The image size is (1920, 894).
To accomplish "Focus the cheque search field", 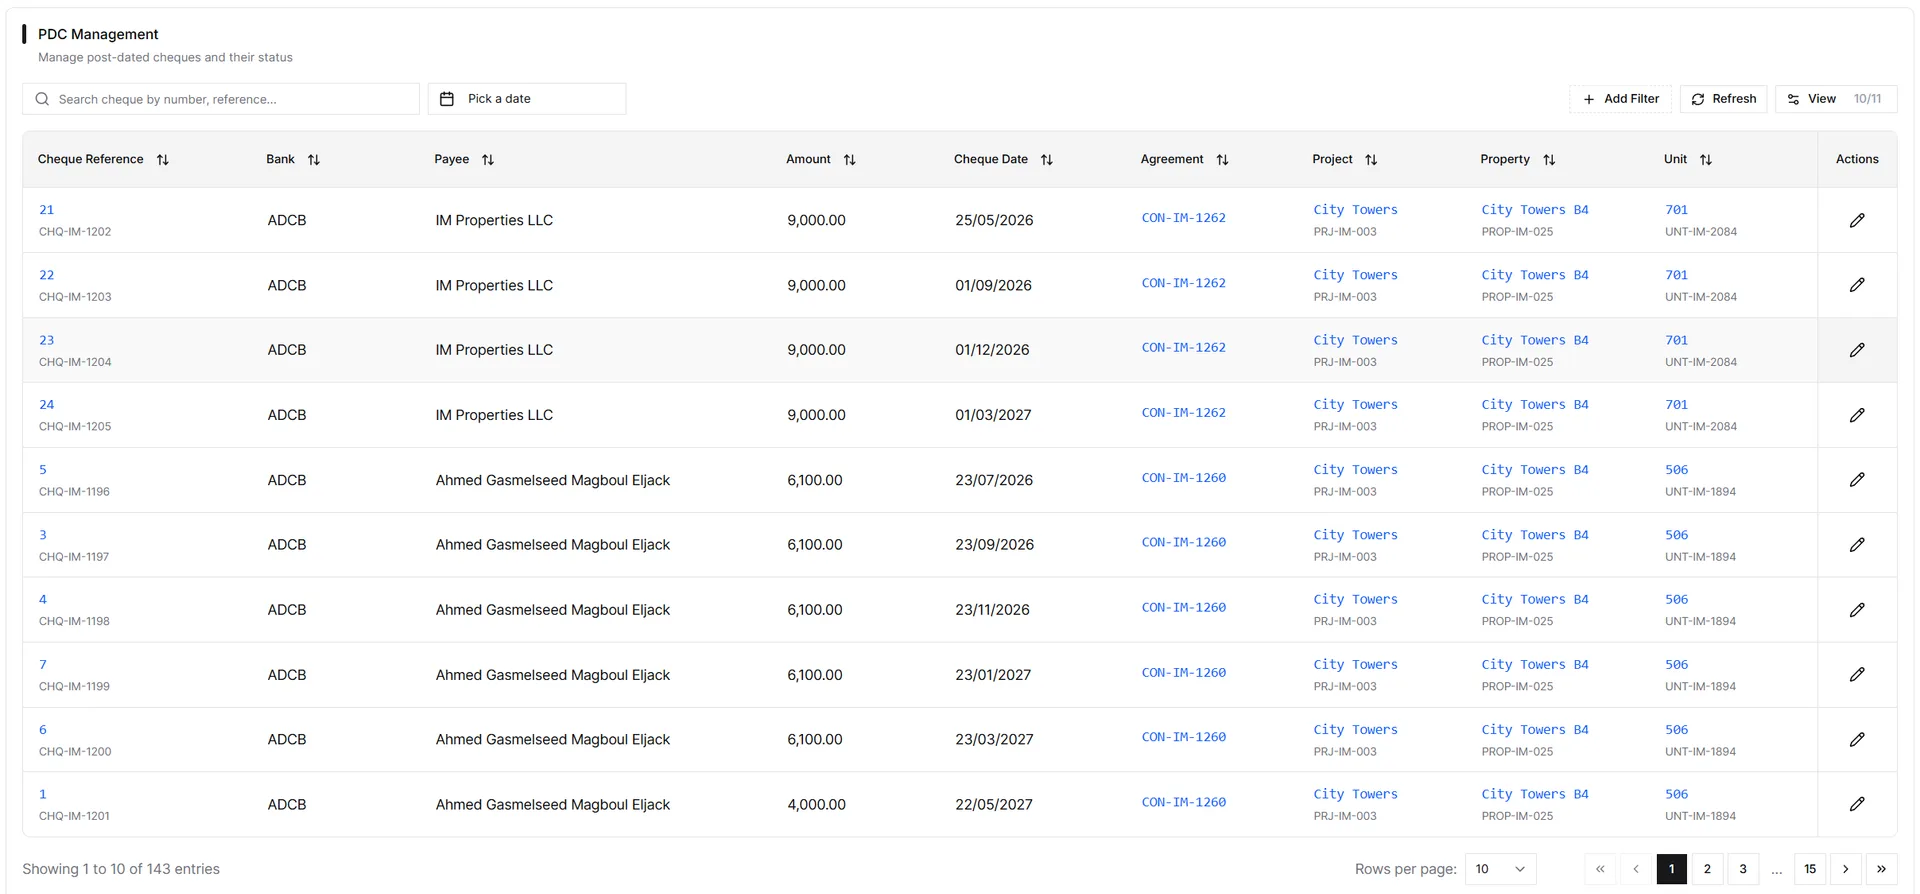I will (x=221, y=99).
